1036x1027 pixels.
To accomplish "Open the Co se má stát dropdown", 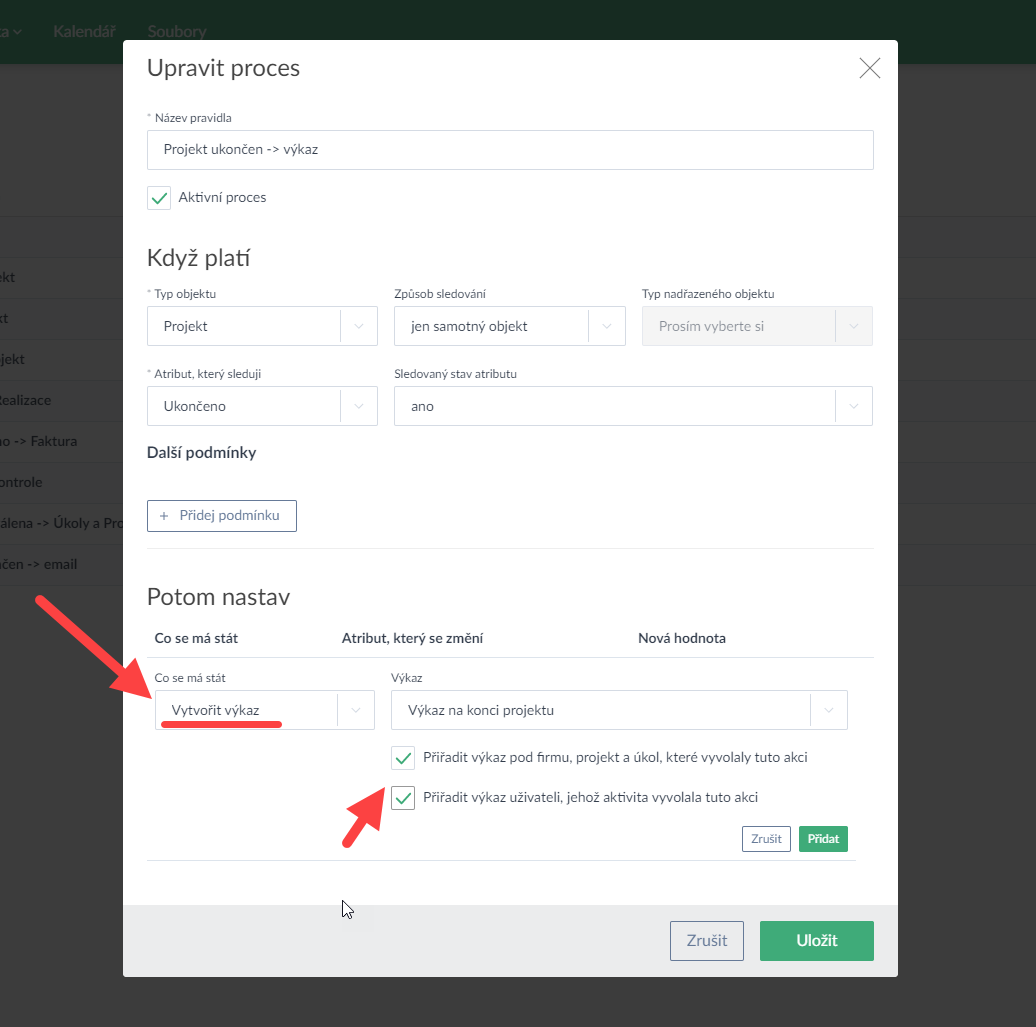I will tap(264, 711).
